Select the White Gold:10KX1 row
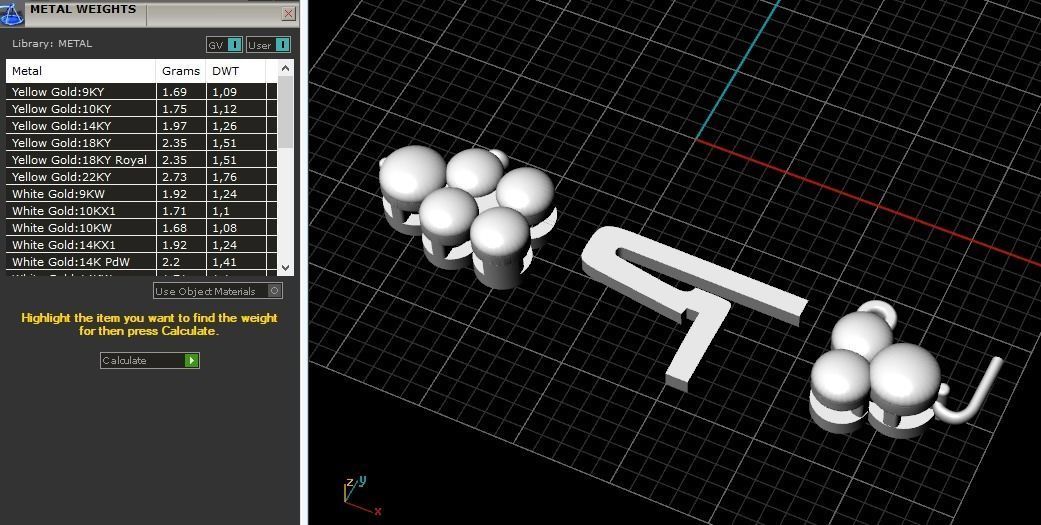 click(141, 210)
